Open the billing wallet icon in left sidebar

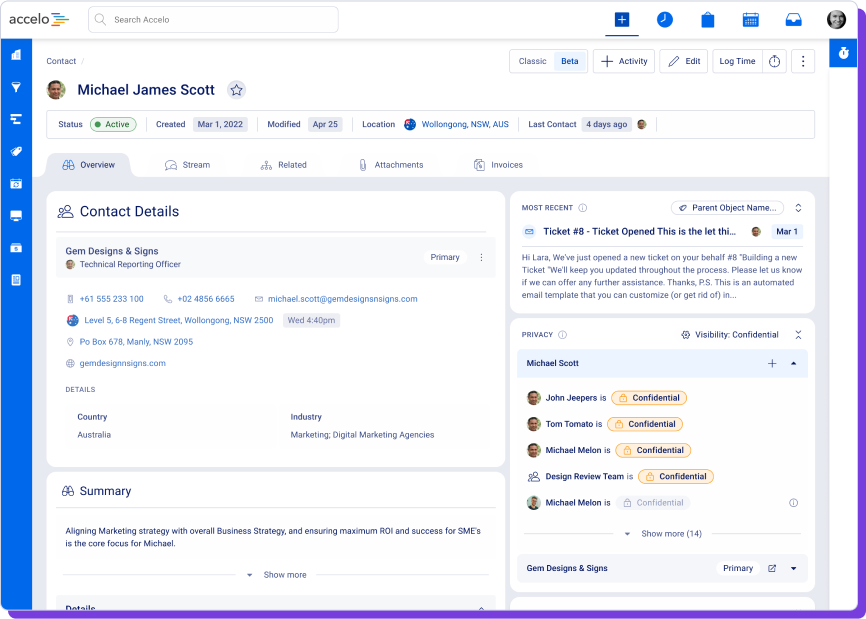(x=16, y=248)
